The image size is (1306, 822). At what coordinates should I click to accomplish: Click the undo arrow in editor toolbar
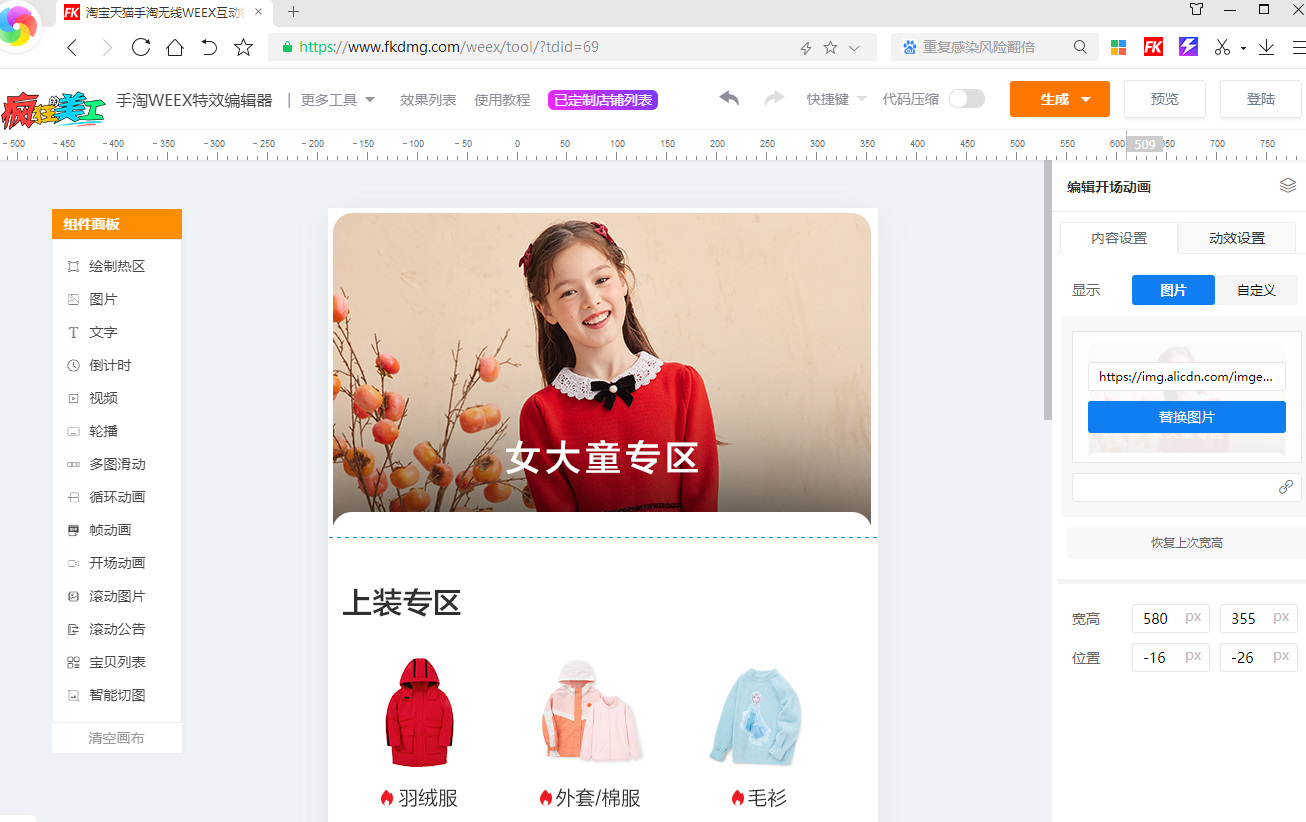[x=729, y=98]
